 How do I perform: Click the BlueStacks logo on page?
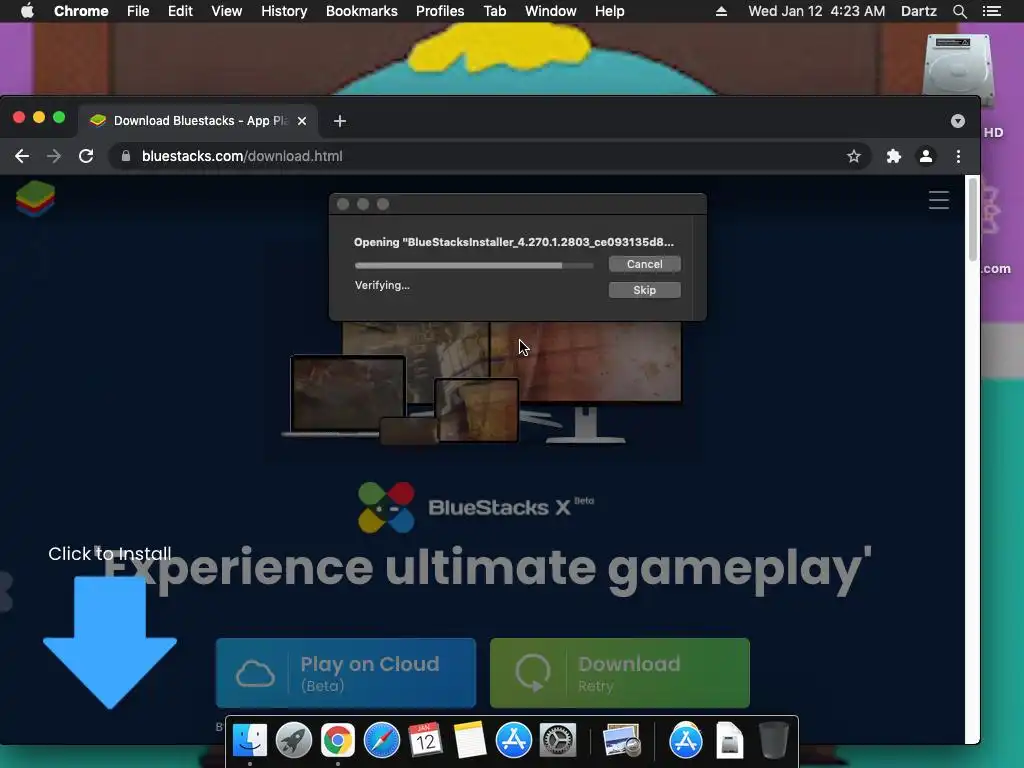(x=35, y=199)
